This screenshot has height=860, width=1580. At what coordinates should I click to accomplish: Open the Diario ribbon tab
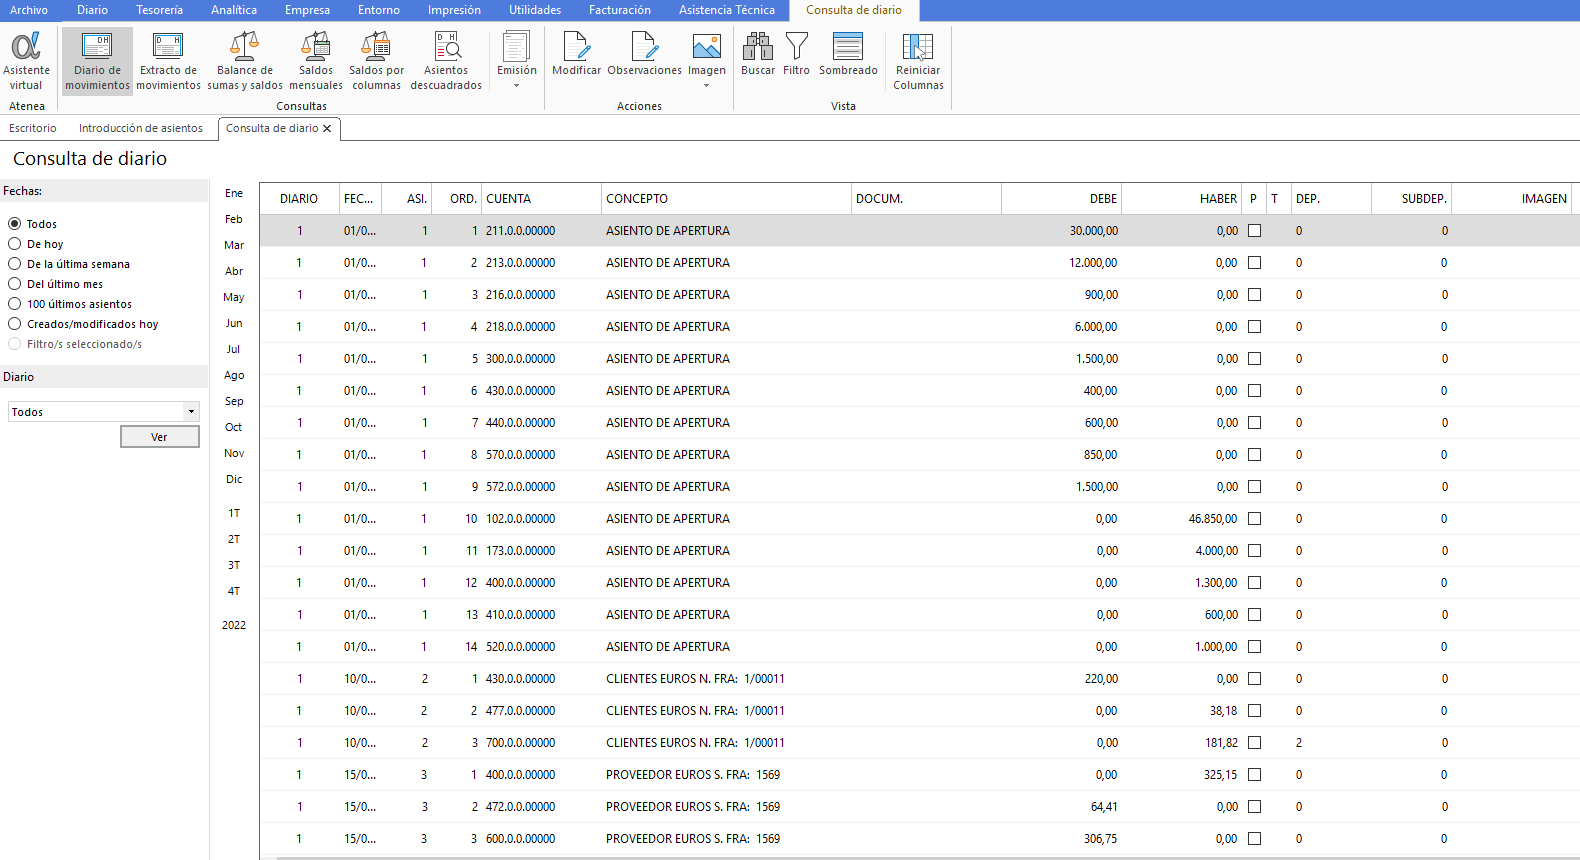click(x=92, y=10)
